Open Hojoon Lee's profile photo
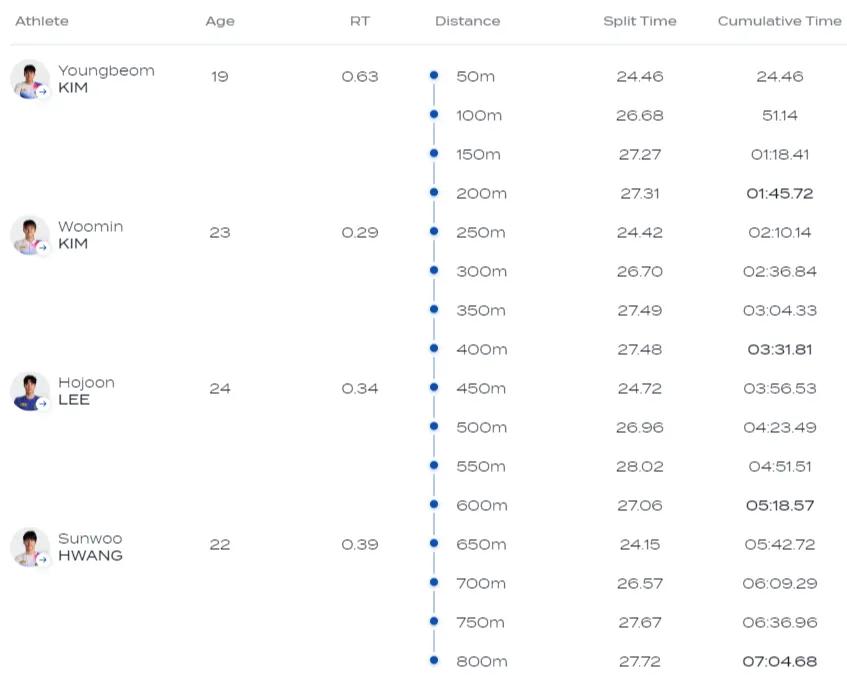This screenshot has width=847, height=678. (x=30, y=391)
